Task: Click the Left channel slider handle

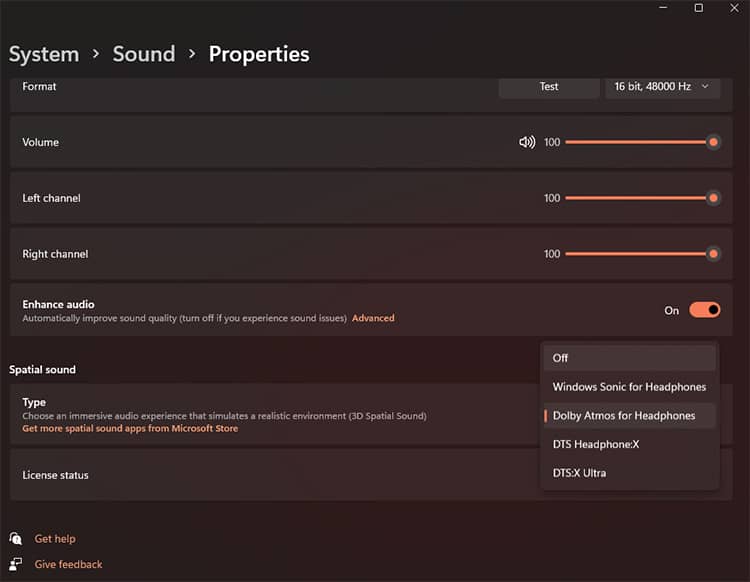Action: 713,198
